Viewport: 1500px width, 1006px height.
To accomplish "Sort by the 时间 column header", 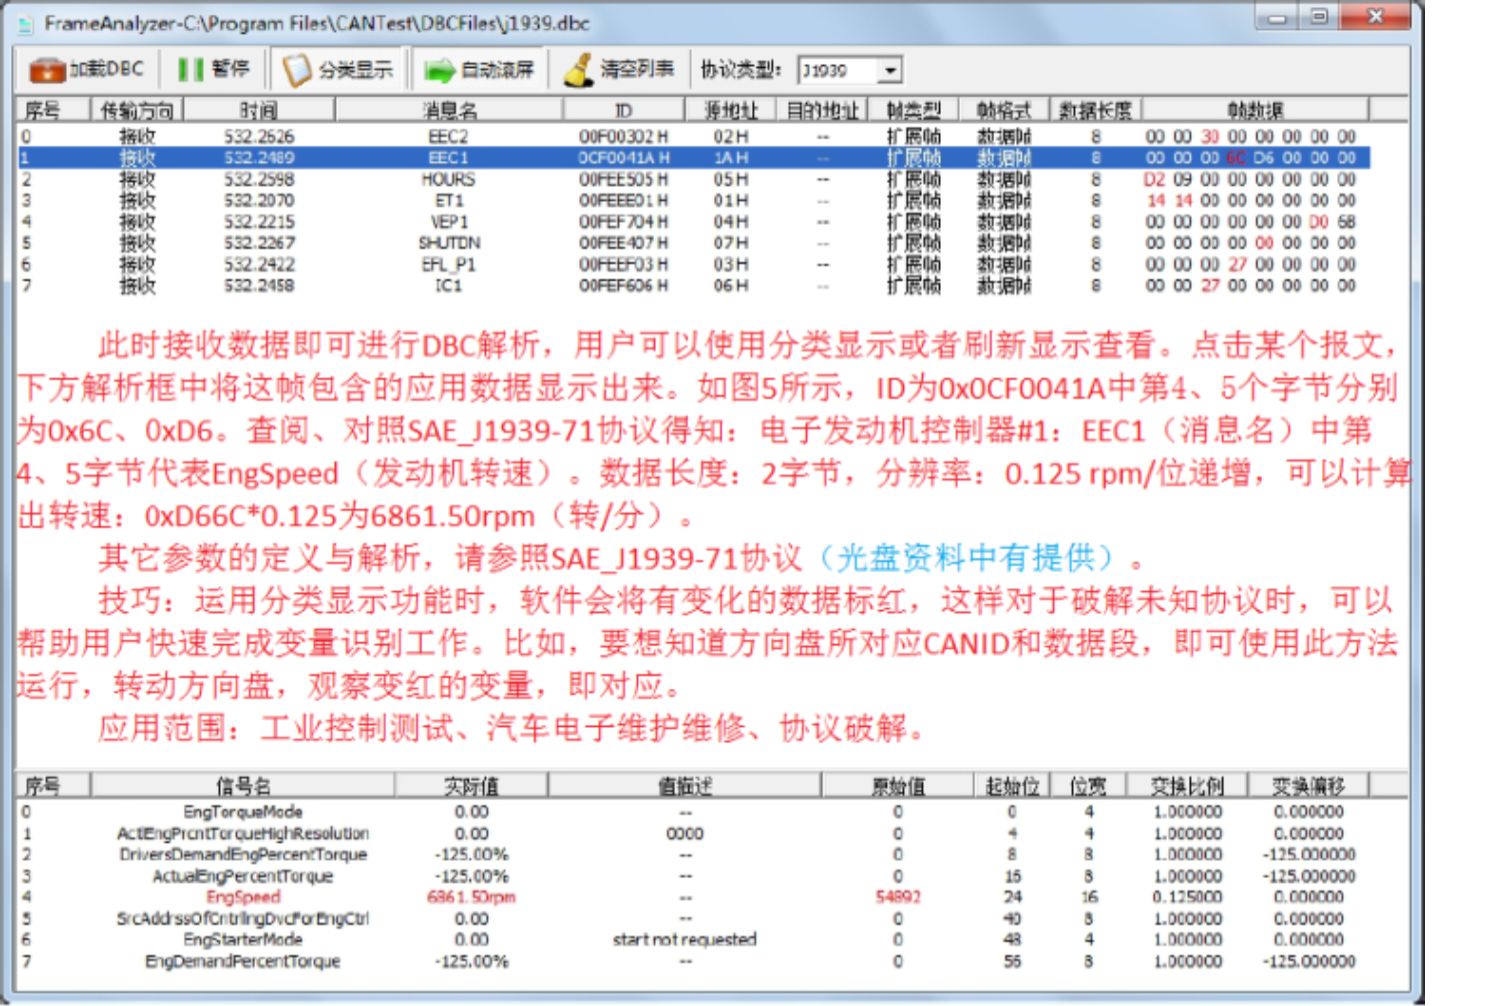I will click(x=258, y=110).
